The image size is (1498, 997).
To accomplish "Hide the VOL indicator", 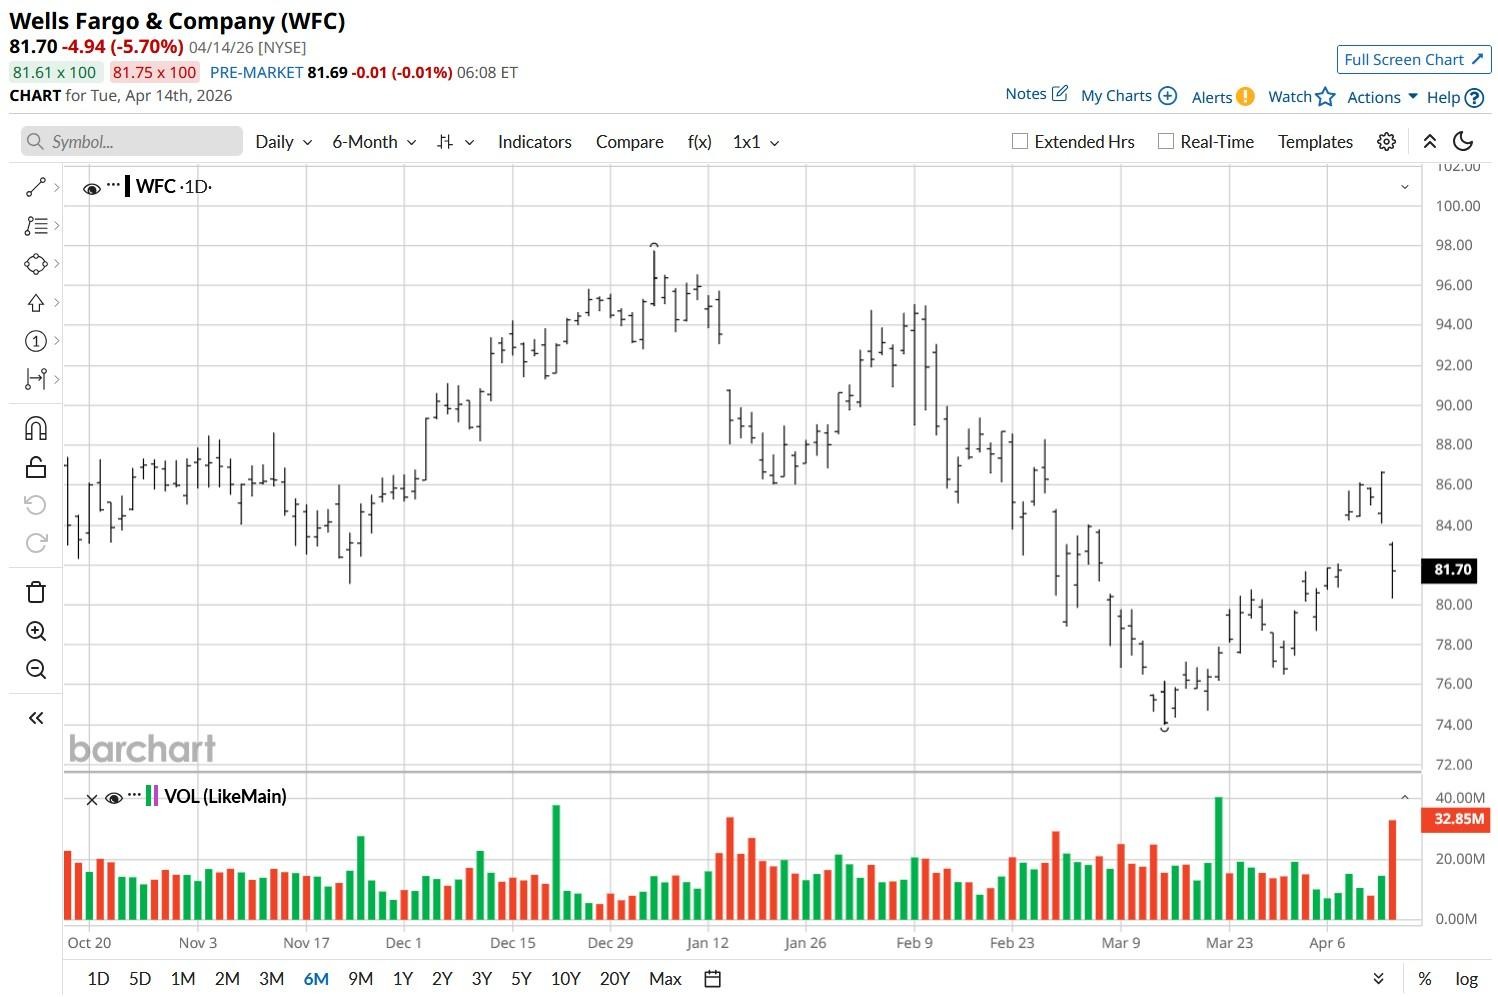I will pyautogui.click(x=113, y=798).
